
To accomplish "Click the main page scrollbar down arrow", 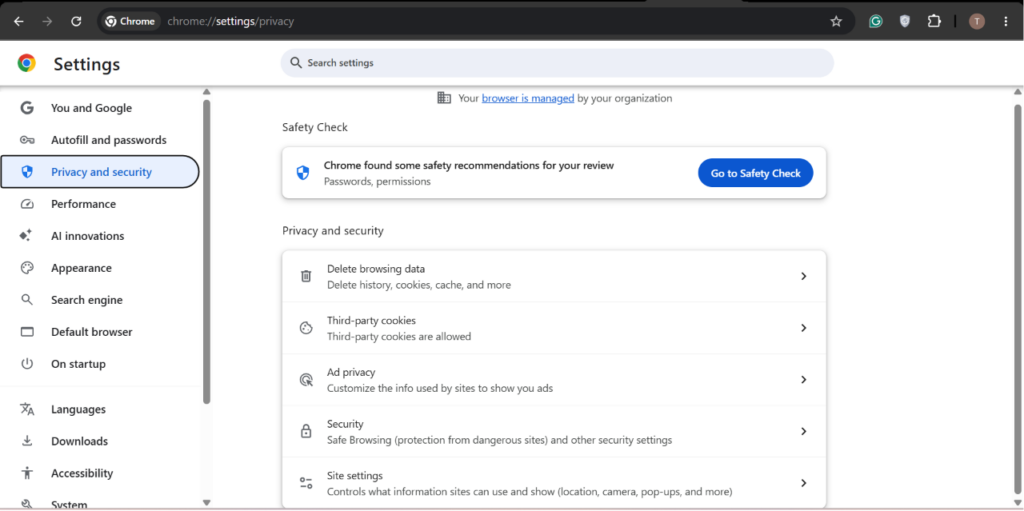I will [1017, 502].
